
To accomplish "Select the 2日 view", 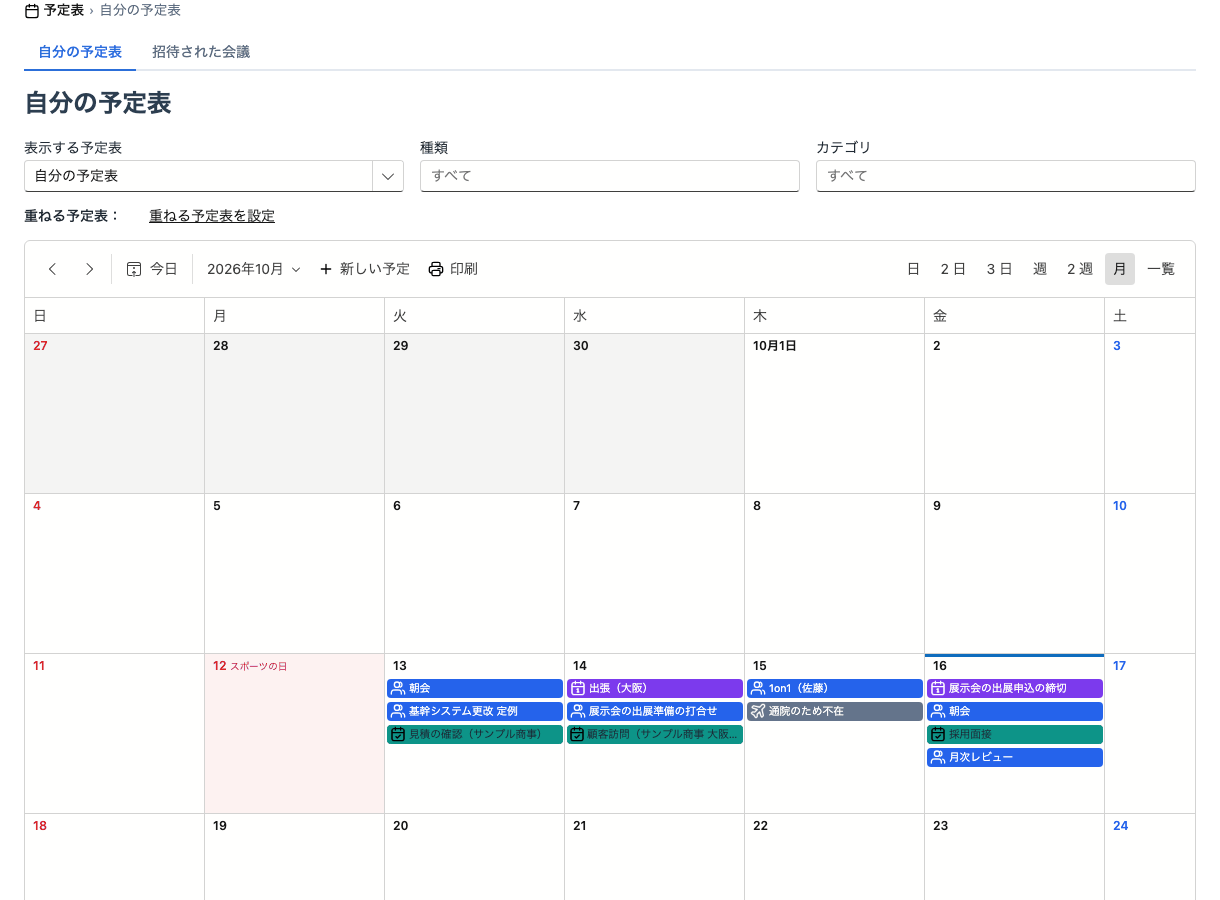I will (953, 269).
